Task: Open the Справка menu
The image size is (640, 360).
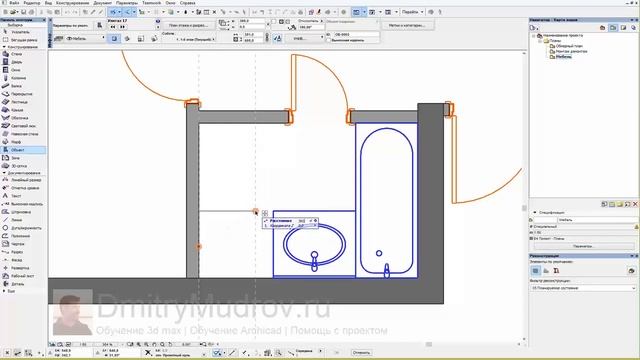Action: 187,3
